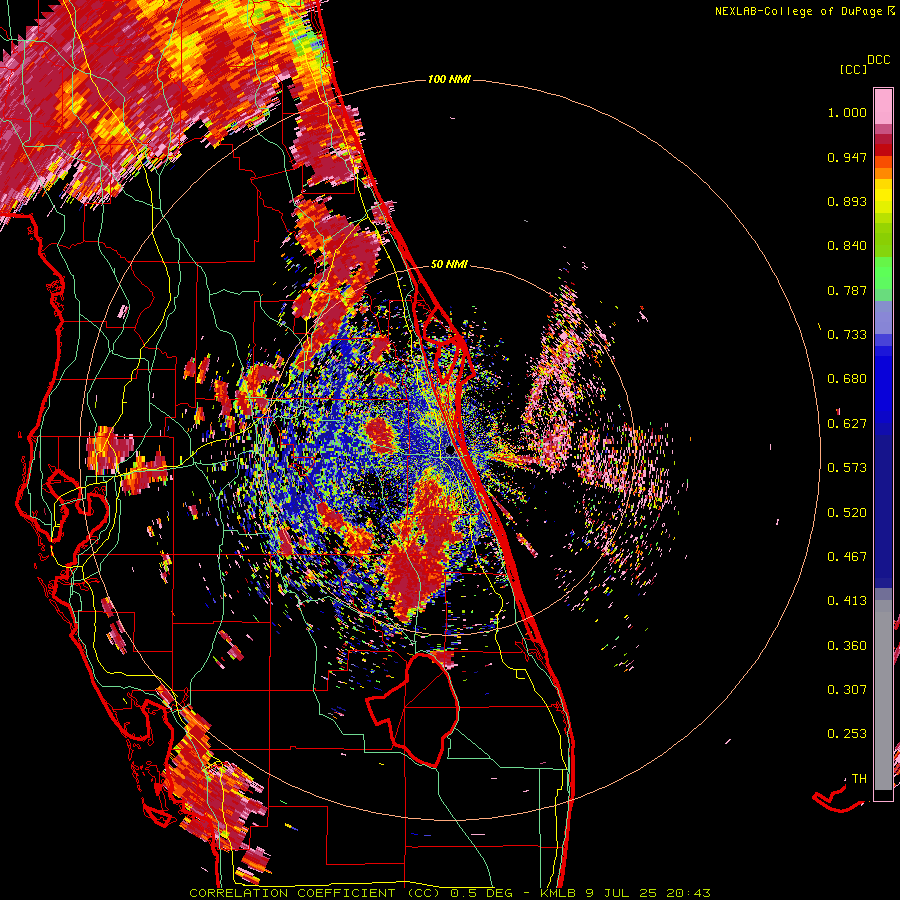Click the 50 NMI range ring label
Screen dimensions: 900x900
point(449,265)
